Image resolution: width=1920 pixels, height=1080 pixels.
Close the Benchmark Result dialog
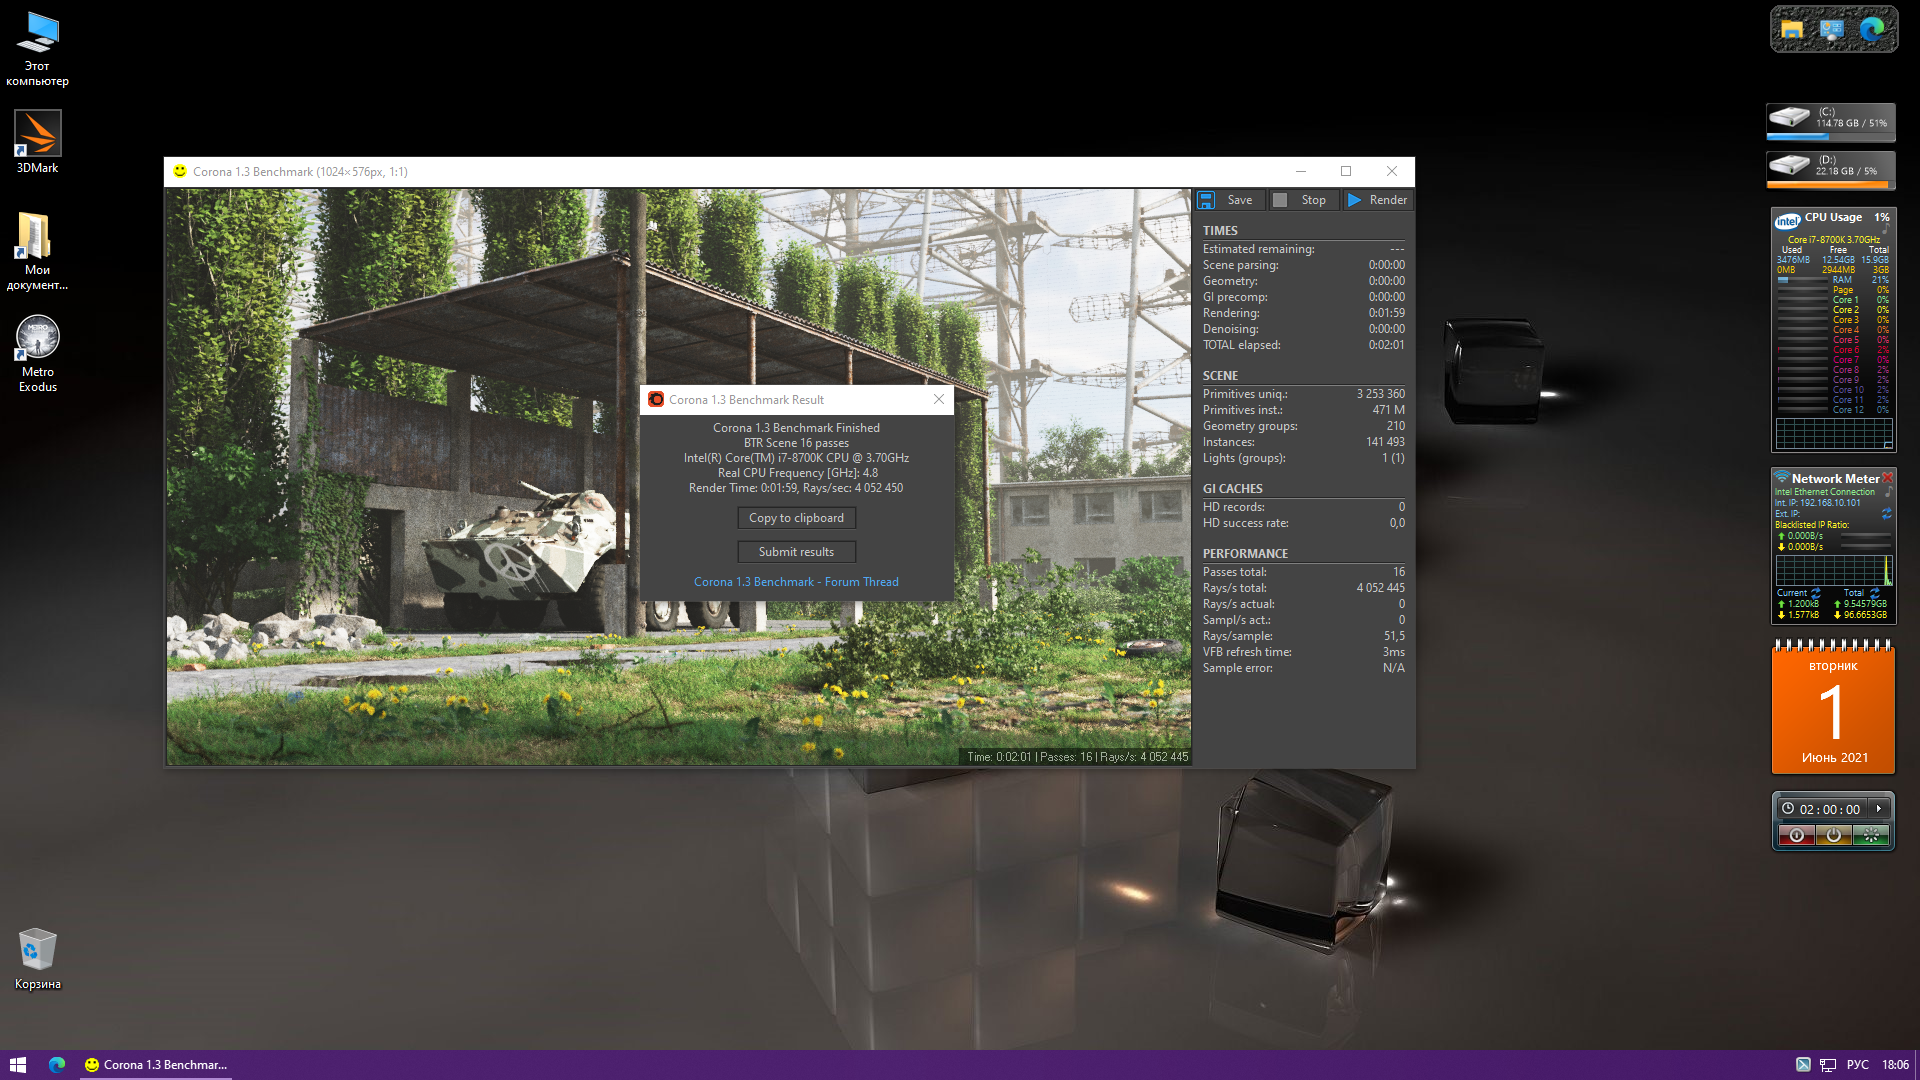pyautogui.click(x=938, y=399)
